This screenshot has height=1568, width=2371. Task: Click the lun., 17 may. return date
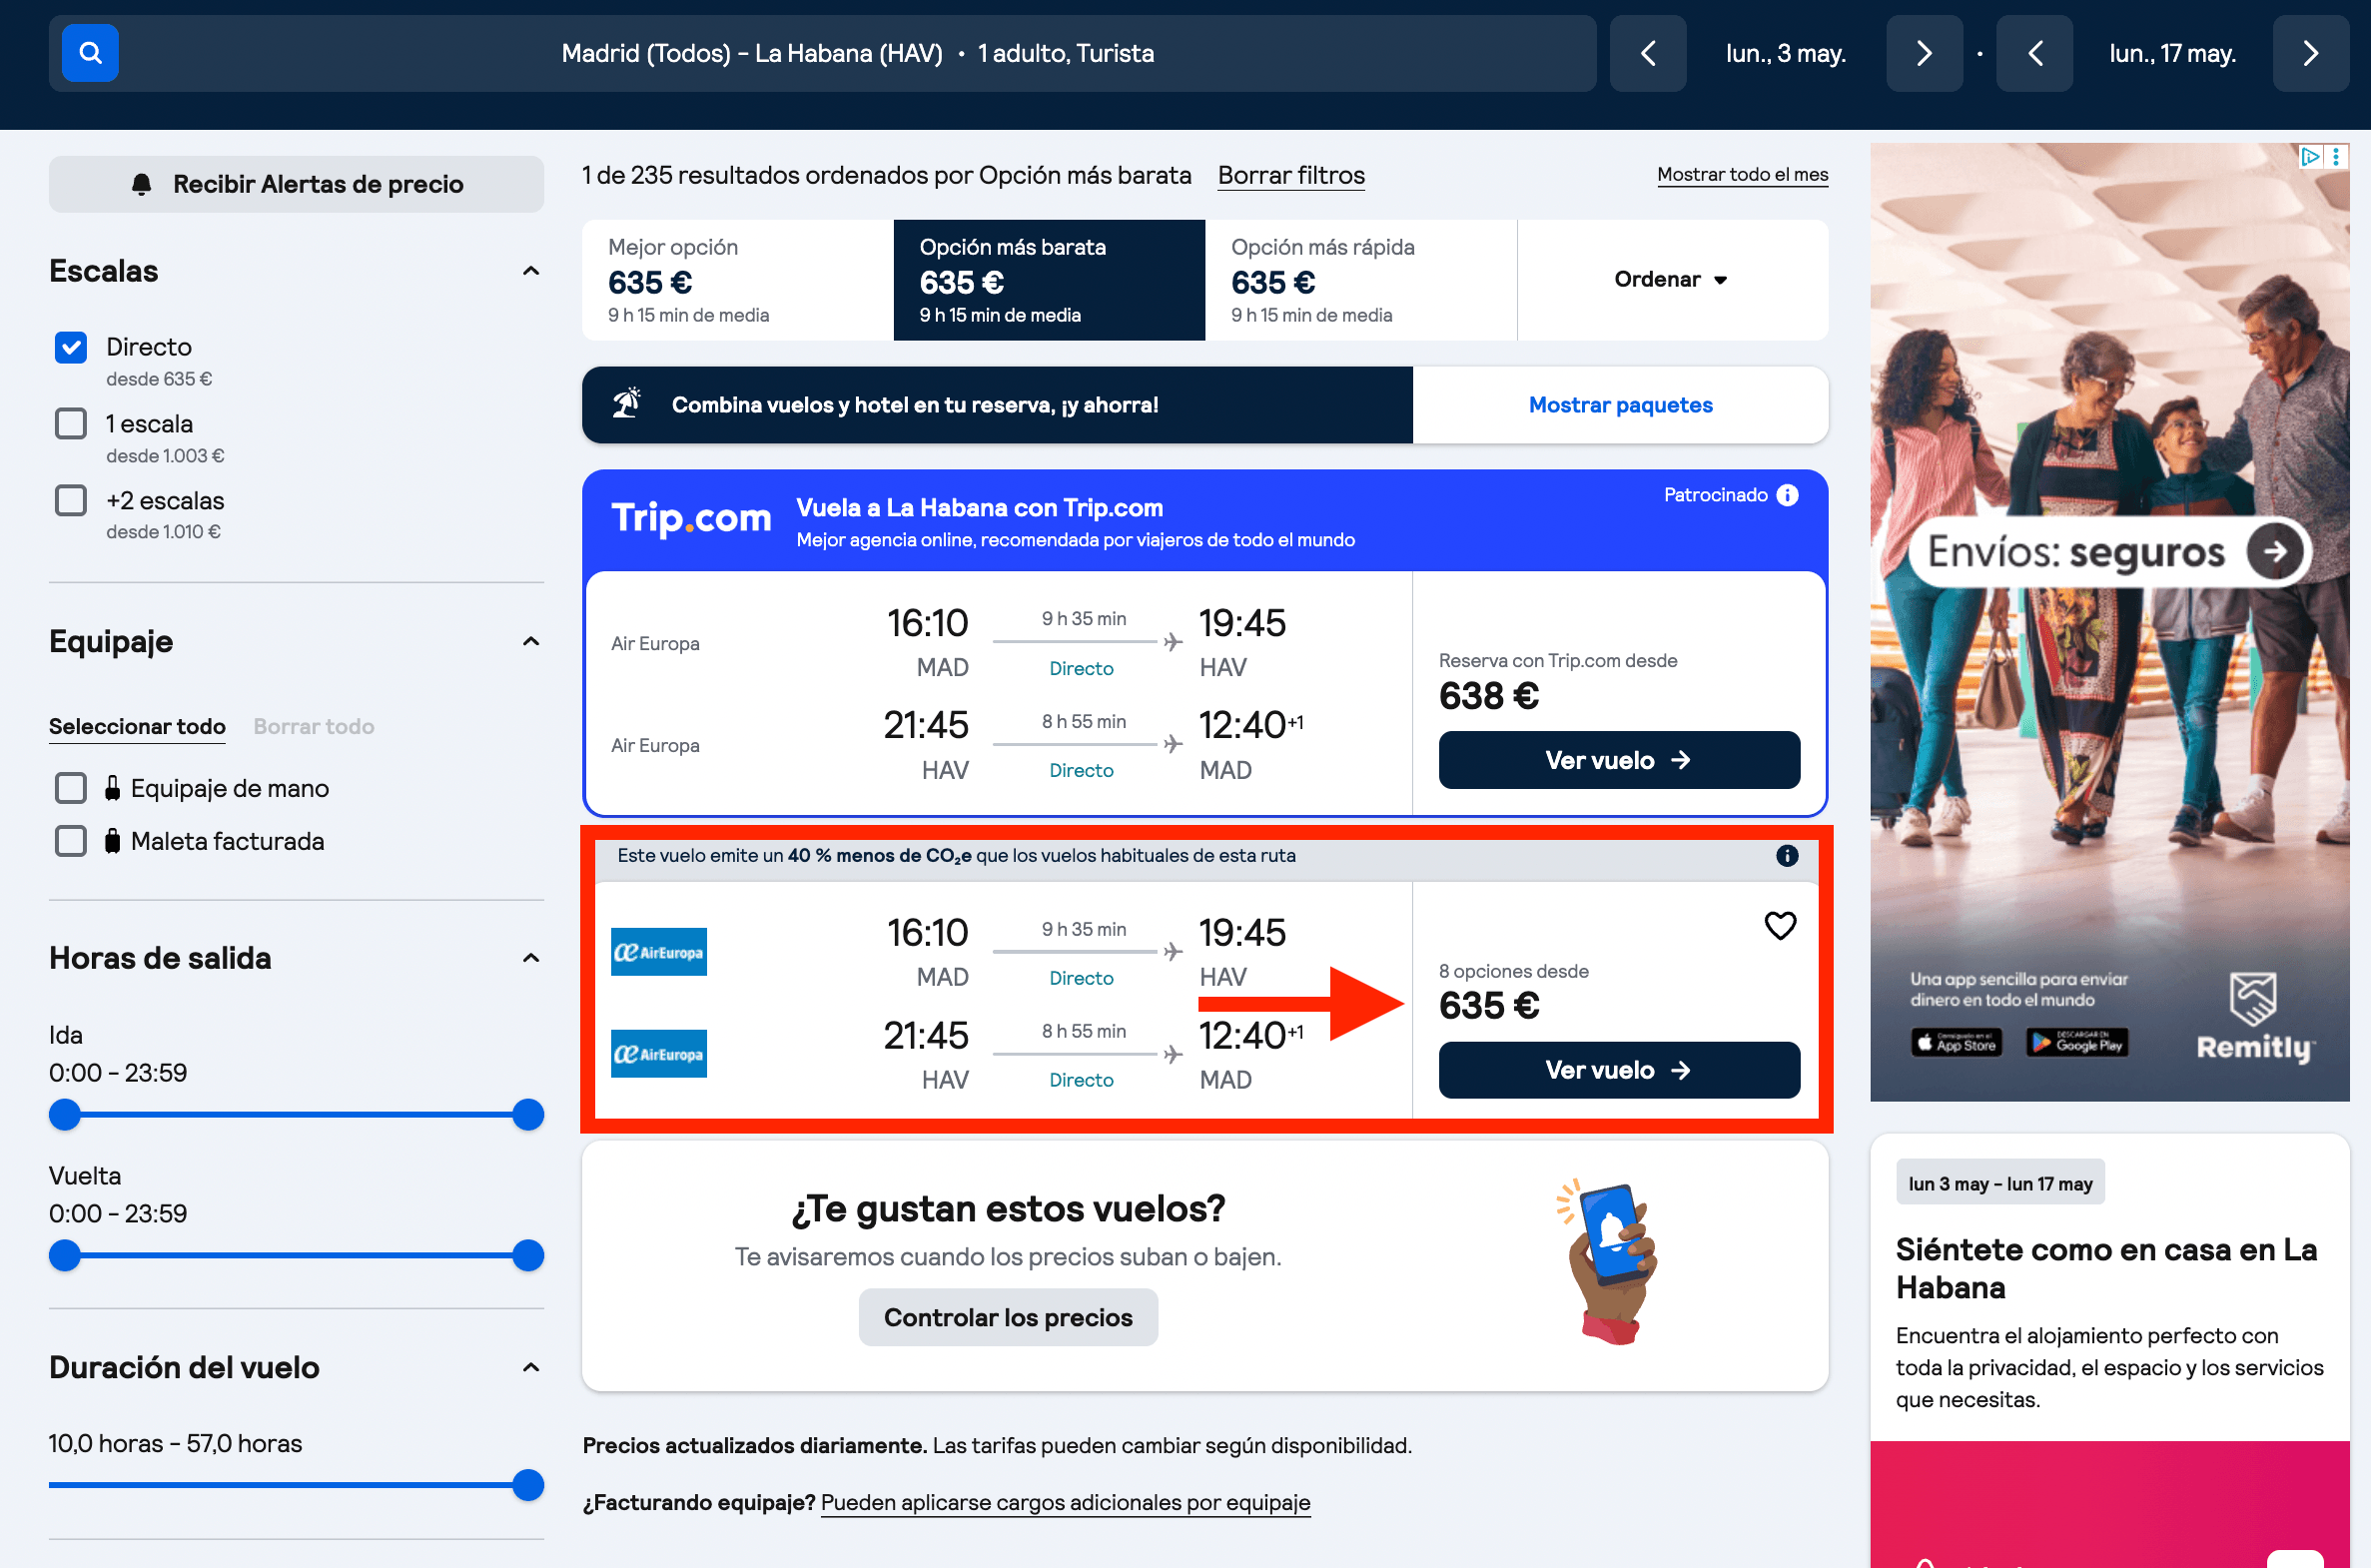(2172, 53)
